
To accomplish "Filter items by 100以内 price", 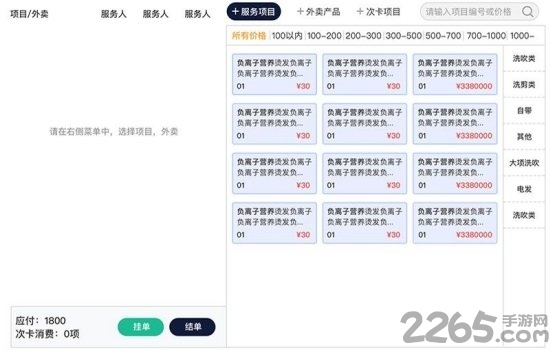I will (x=287, y=35).
